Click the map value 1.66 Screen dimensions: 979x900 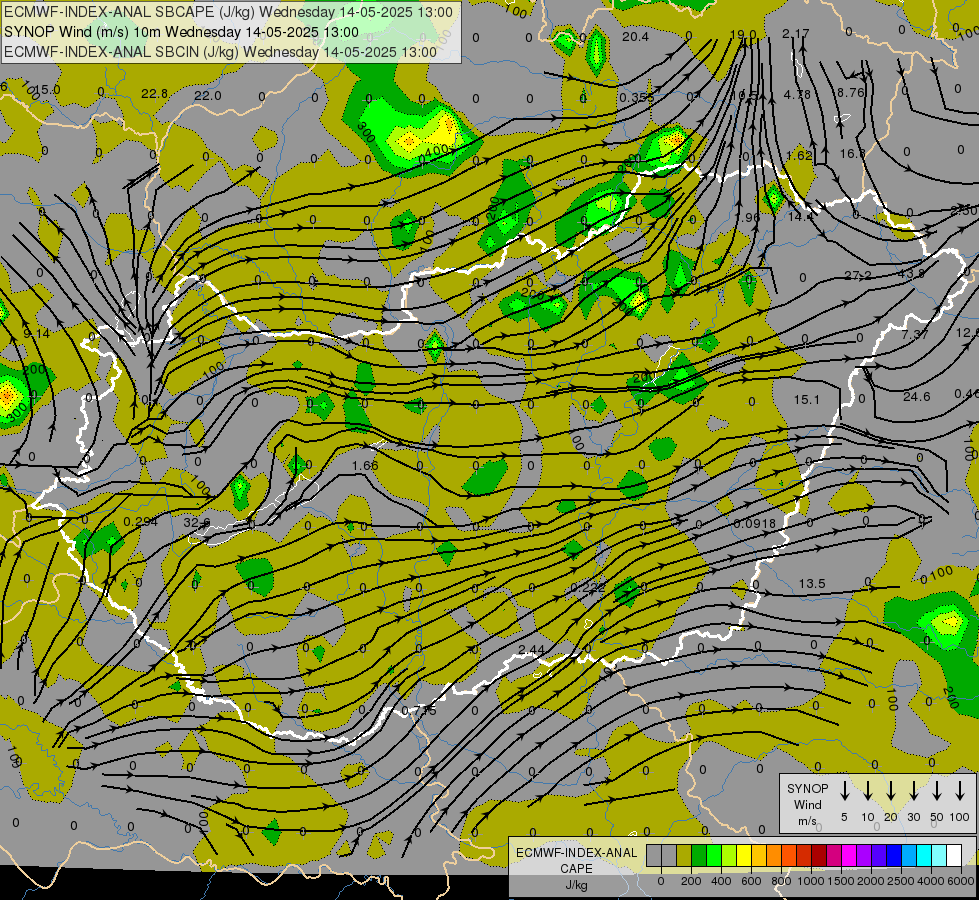(x=365, y=465)
